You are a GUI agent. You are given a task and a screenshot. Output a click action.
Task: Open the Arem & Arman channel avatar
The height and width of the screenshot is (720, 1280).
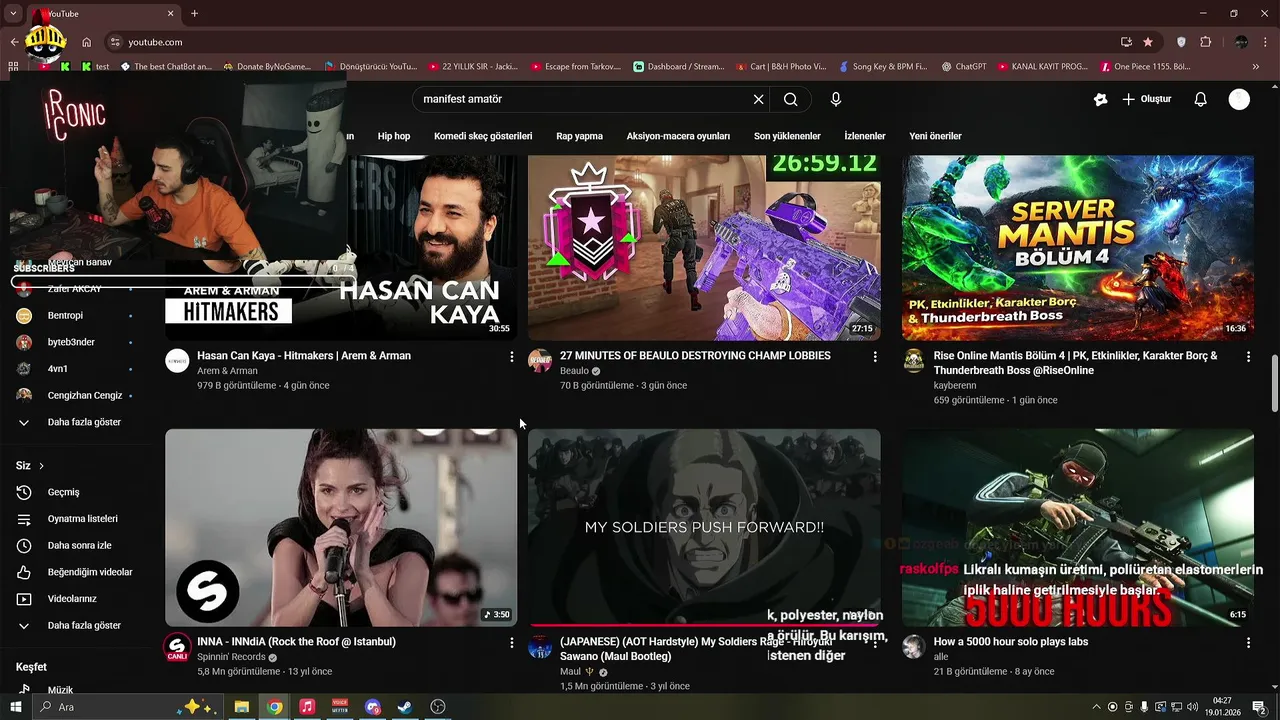tap(177, 361)
